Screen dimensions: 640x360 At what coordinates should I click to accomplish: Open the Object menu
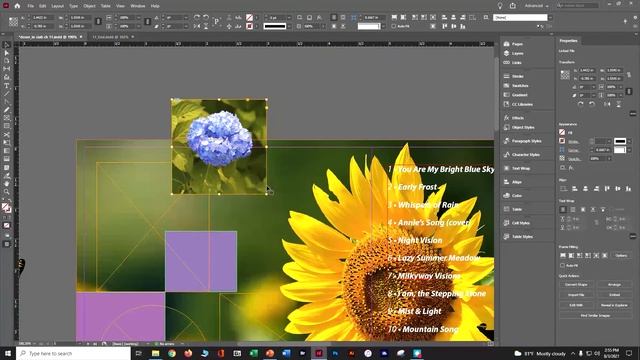tap(89, 6)
